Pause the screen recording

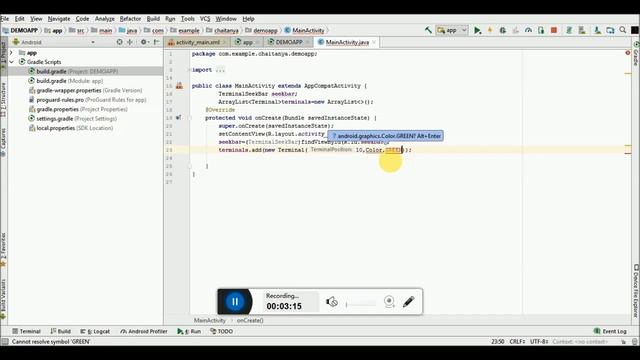point(235,302)
